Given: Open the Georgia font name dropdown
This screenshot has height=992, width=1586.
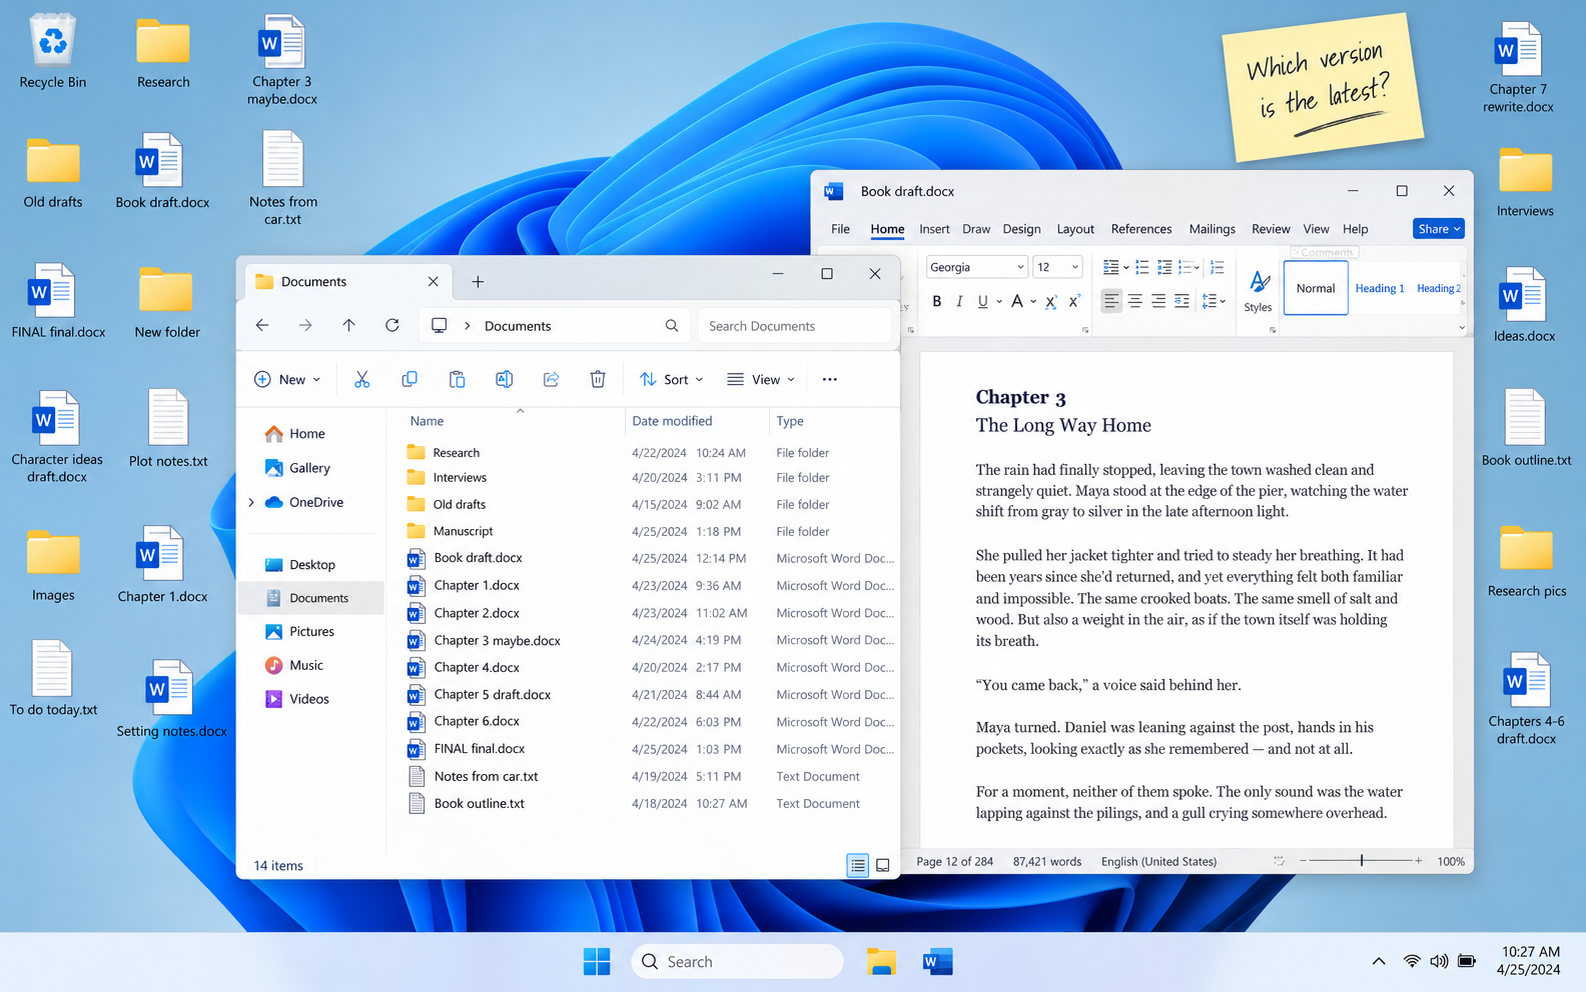Looking at the screenshot, I should [1020, 267].
